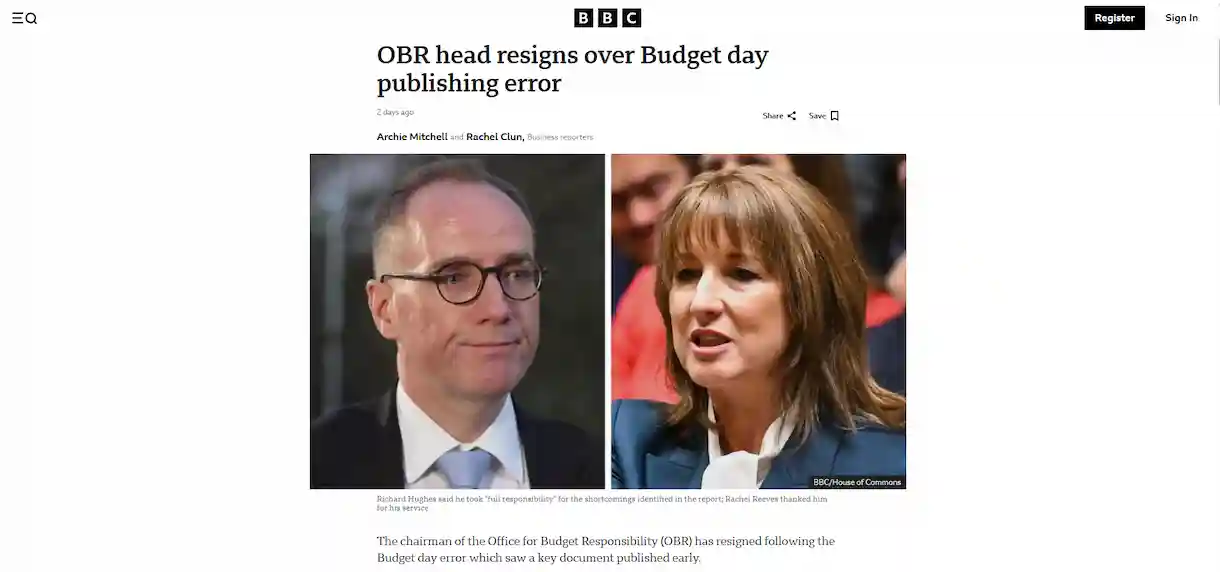
Task: Open Rachel Clun's author page
Action: (494, 137)
